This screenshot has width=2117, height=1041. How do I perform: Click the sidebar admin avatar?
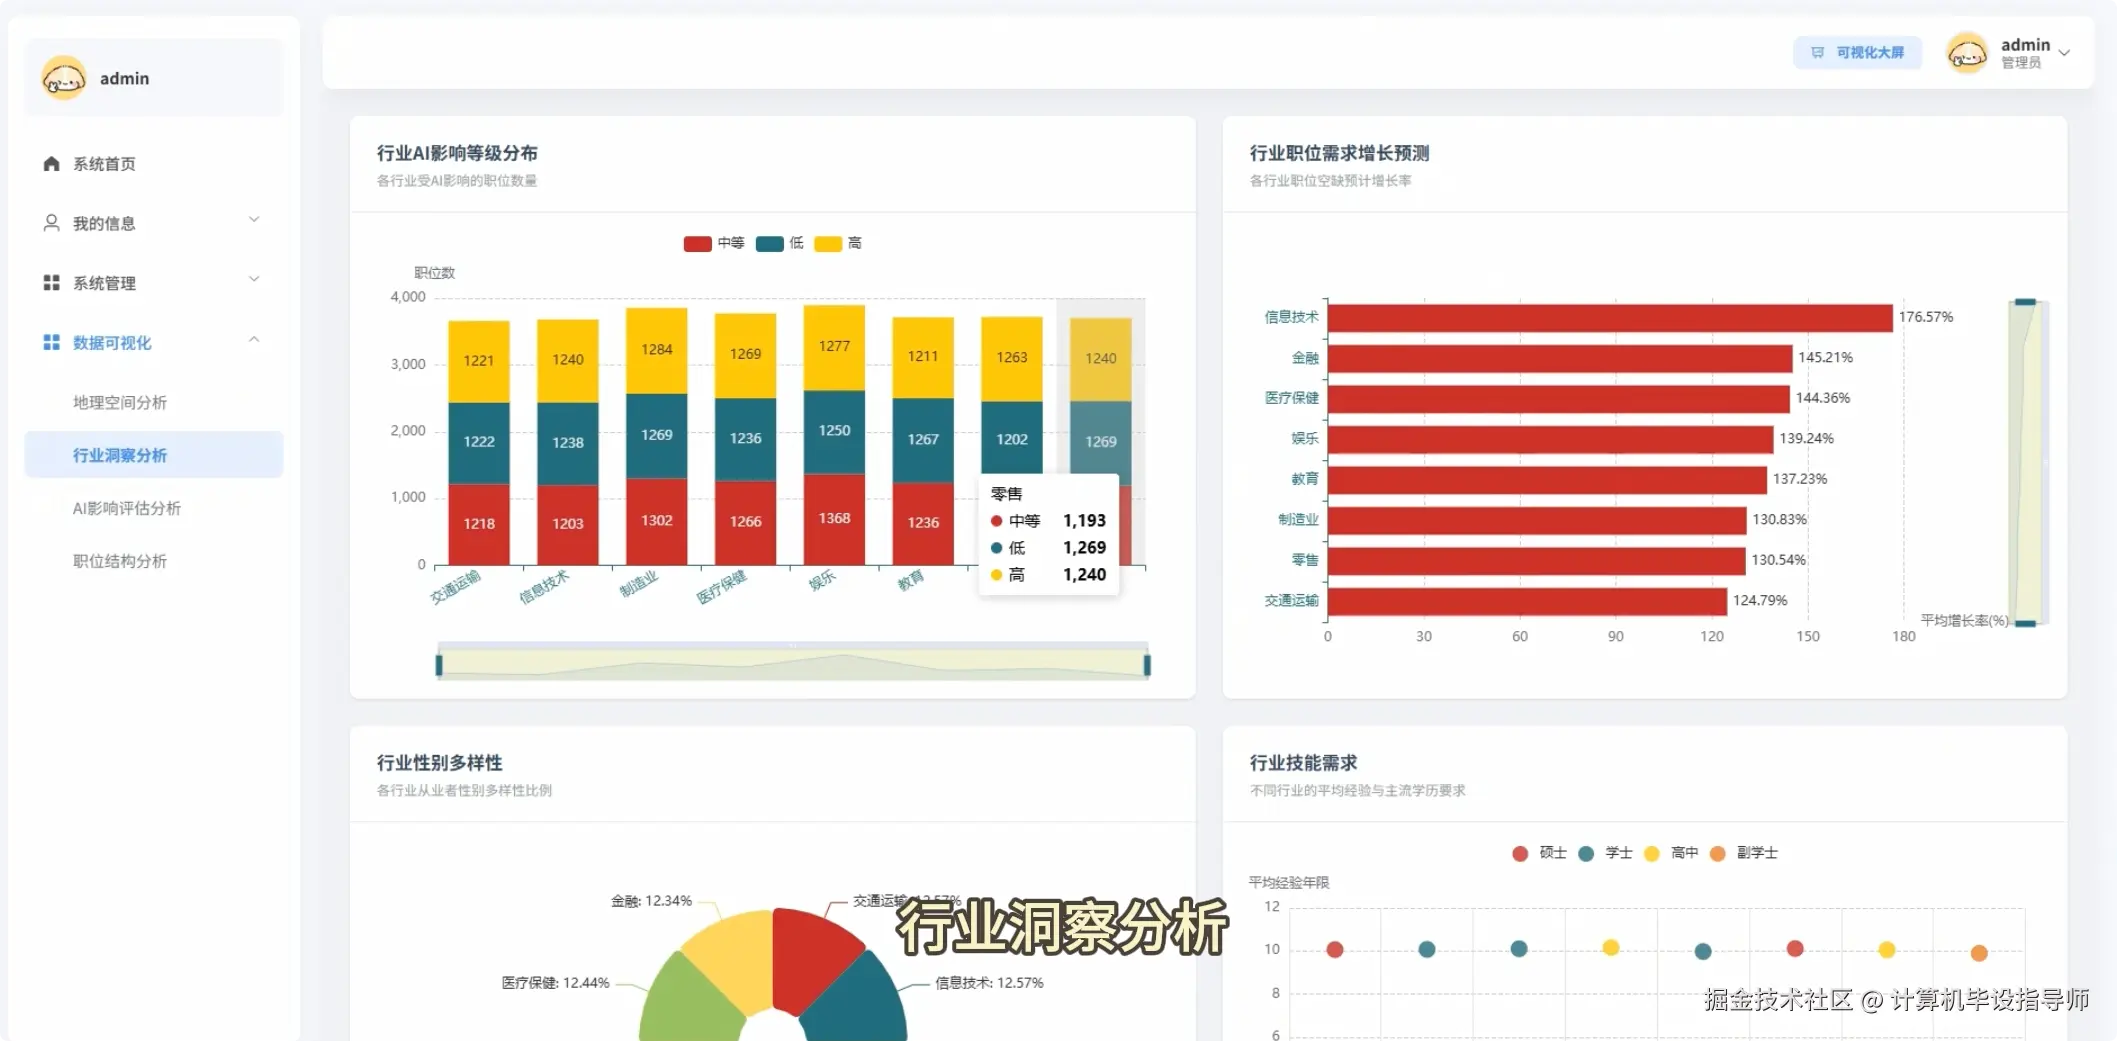[63, 77]
